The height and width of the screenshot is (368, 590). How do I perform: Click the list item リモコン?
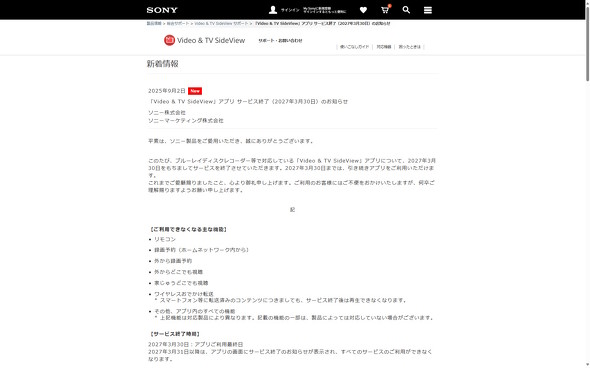pyautogui.click(x=165, y=239)
